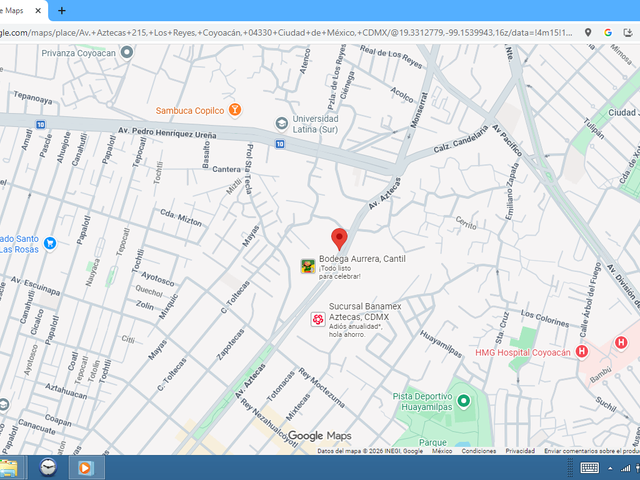This screenshot has height=480, width=640.
Task: Open the Bodega Aurrera store icon
Action: (308, 266)
